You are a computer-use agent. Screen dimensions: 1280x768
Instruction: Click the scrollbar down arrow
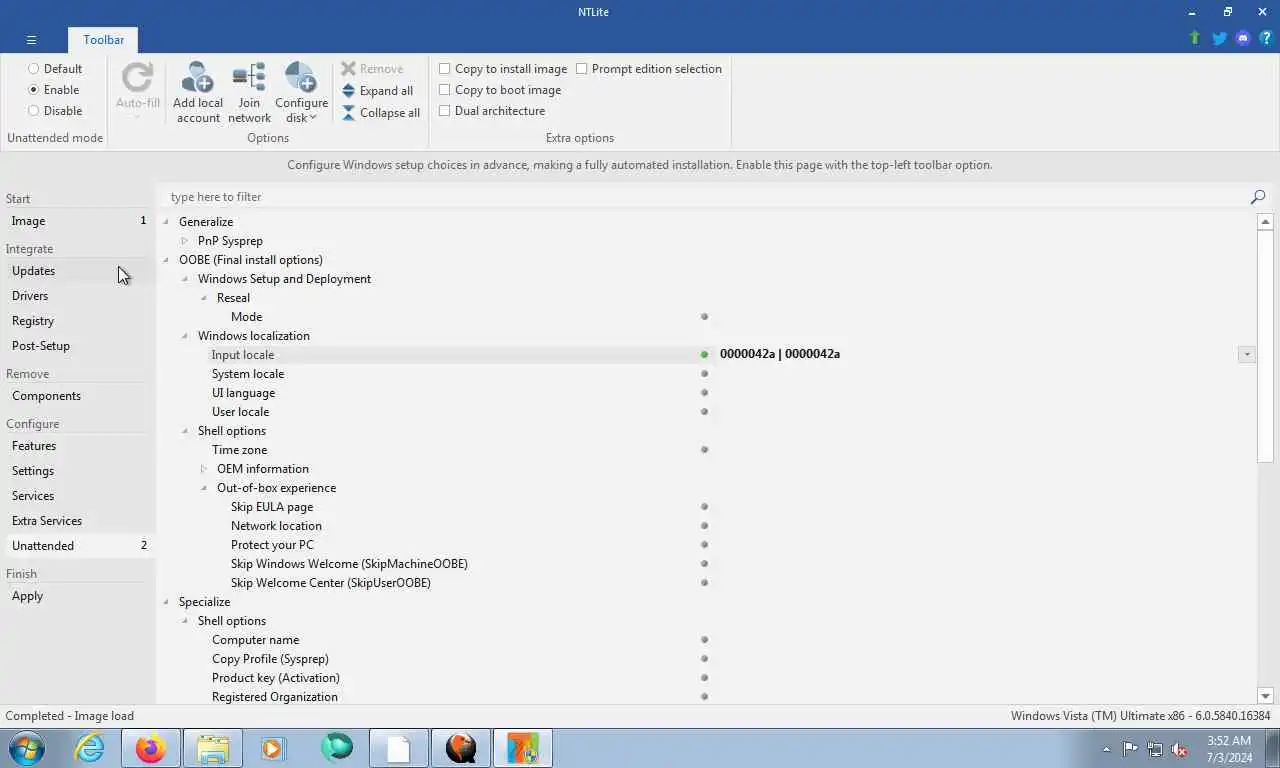tap(1265, 696)
